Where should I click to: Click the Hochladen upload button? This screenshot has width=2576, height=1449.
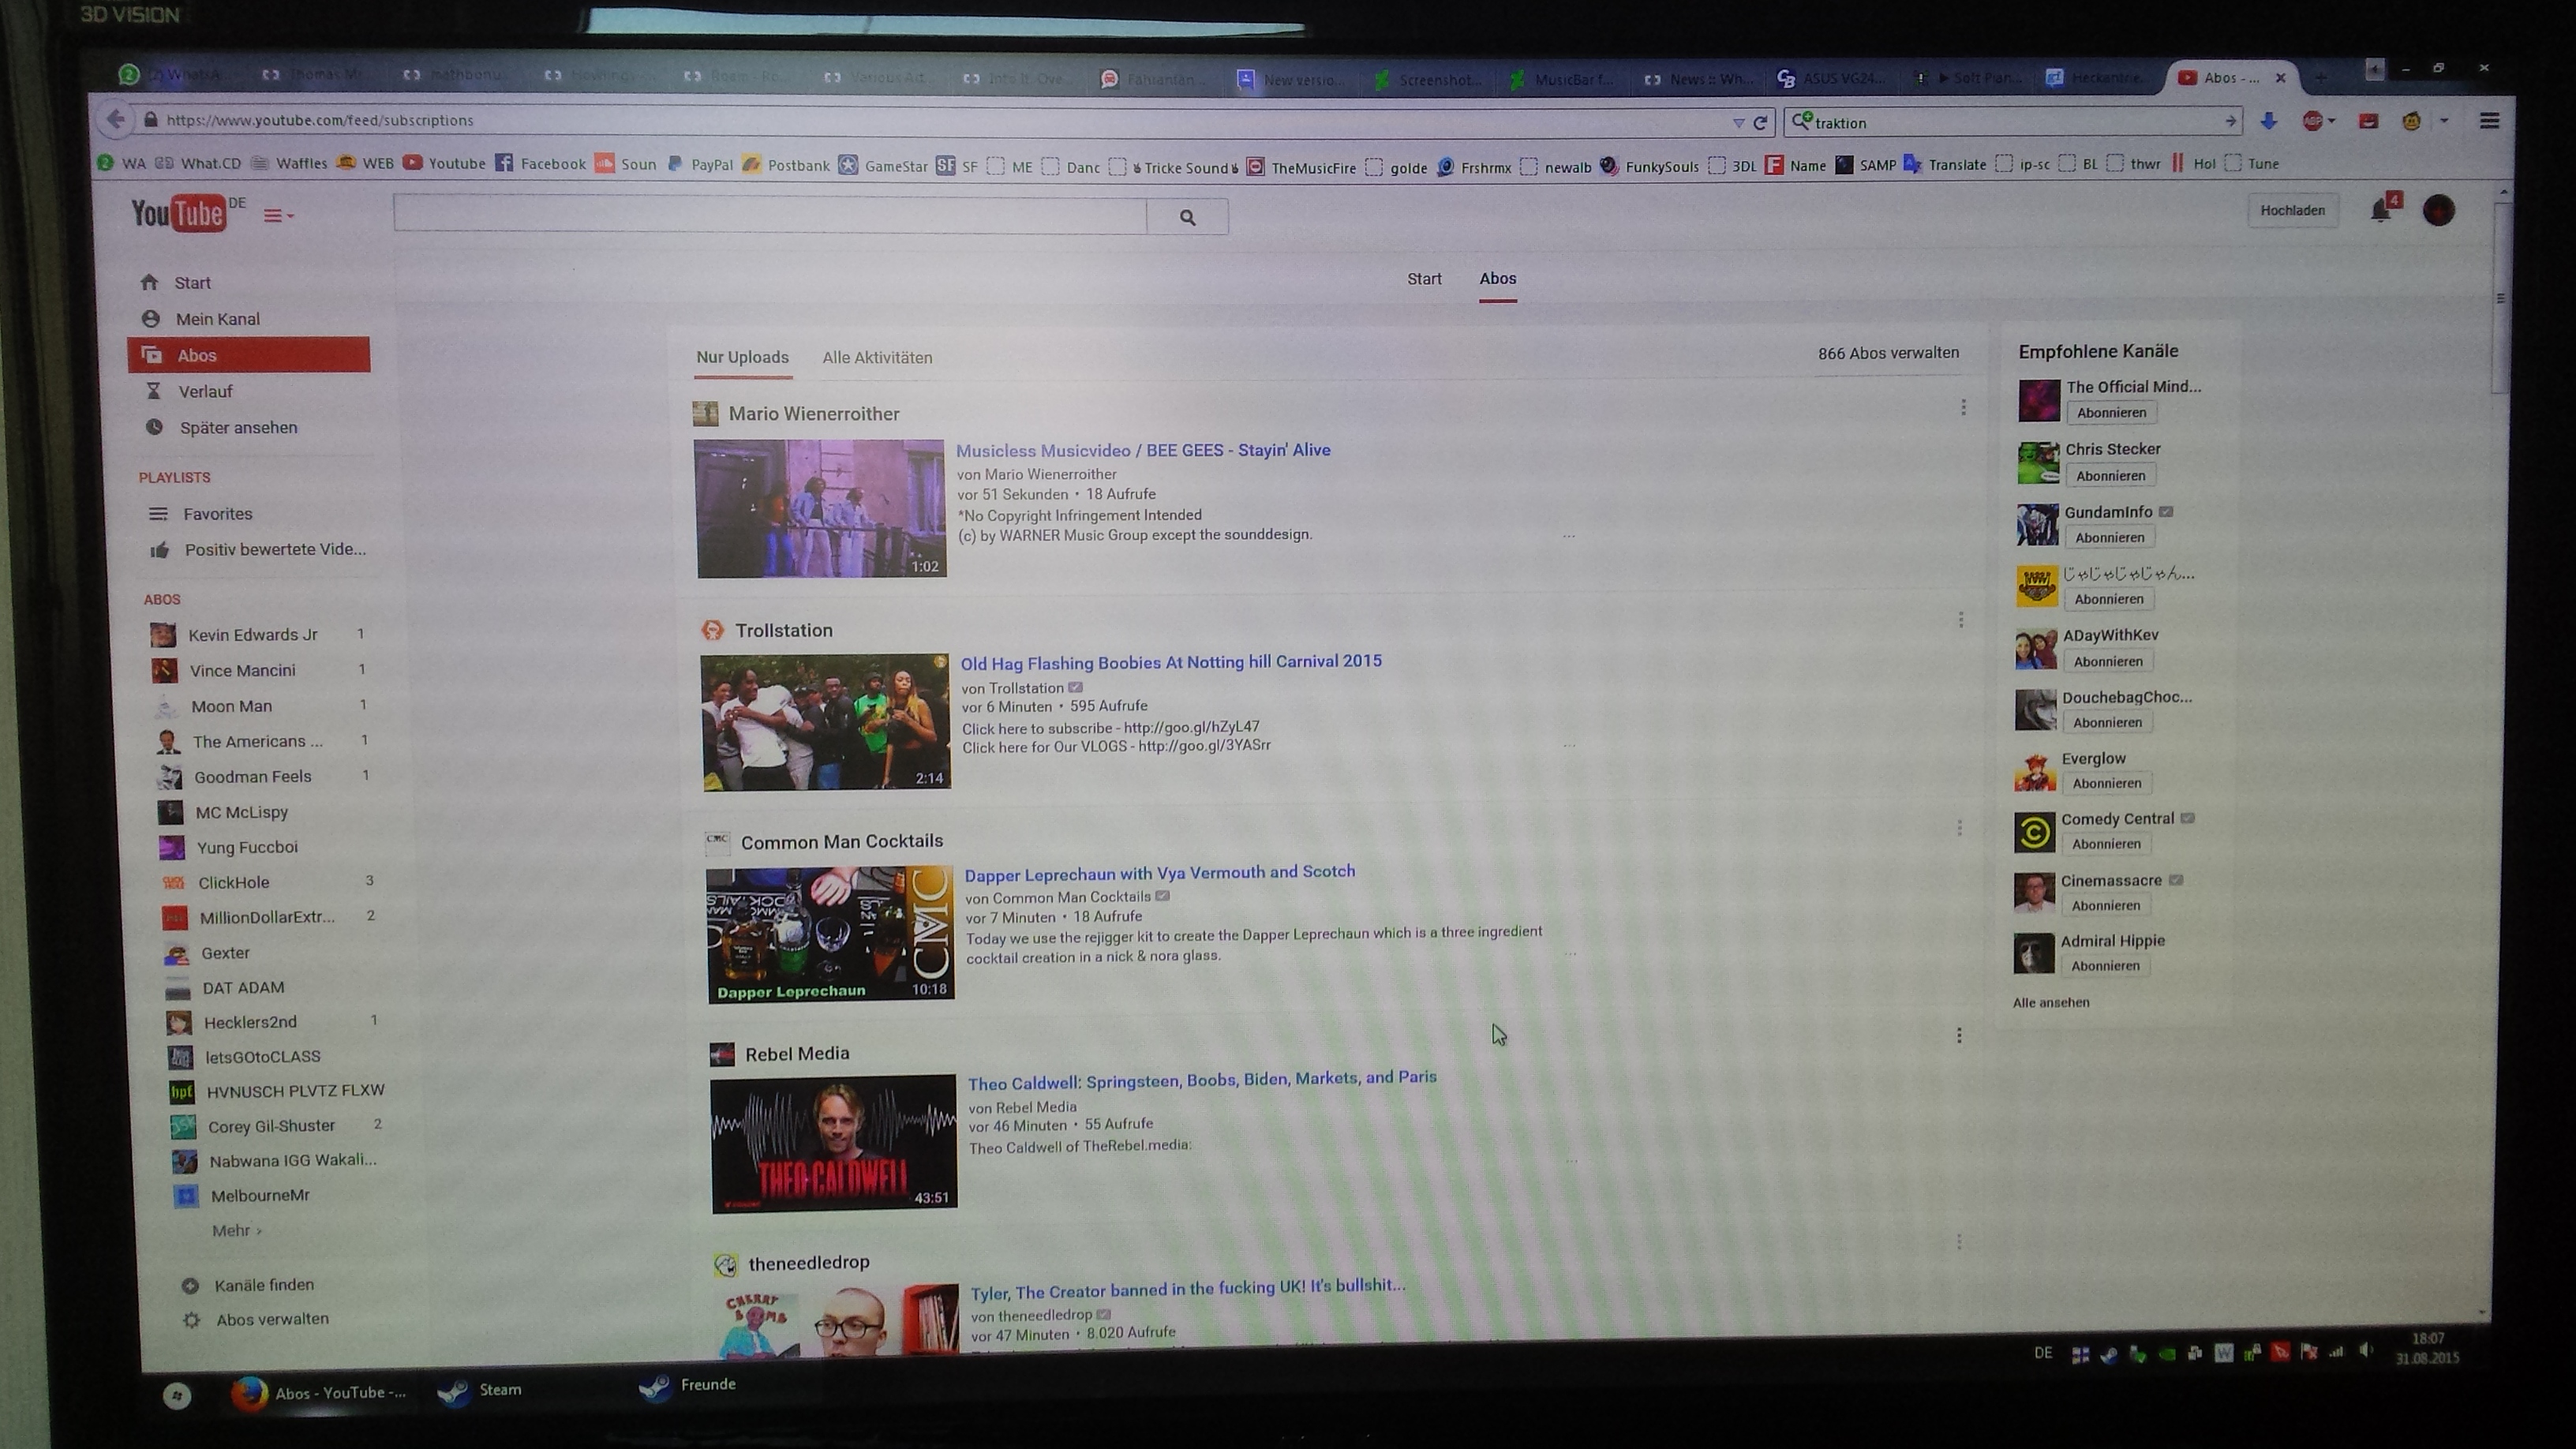tap(2292, 210)
